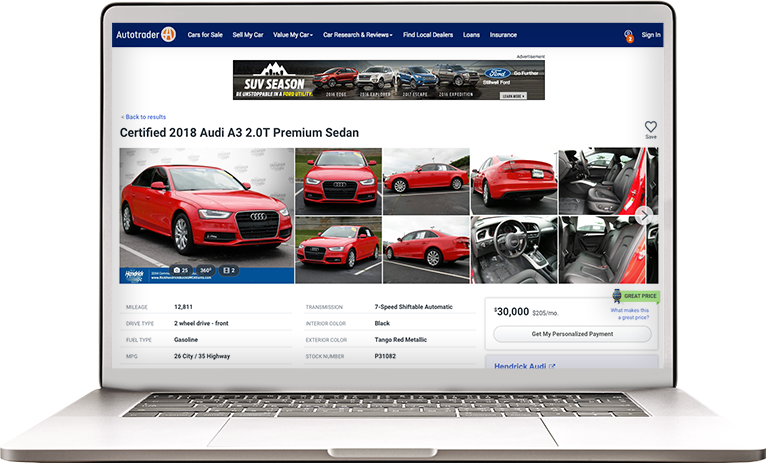The image size is (766, 463).
Task: Click Learn More on Ford ad
Action: point(512,96)
